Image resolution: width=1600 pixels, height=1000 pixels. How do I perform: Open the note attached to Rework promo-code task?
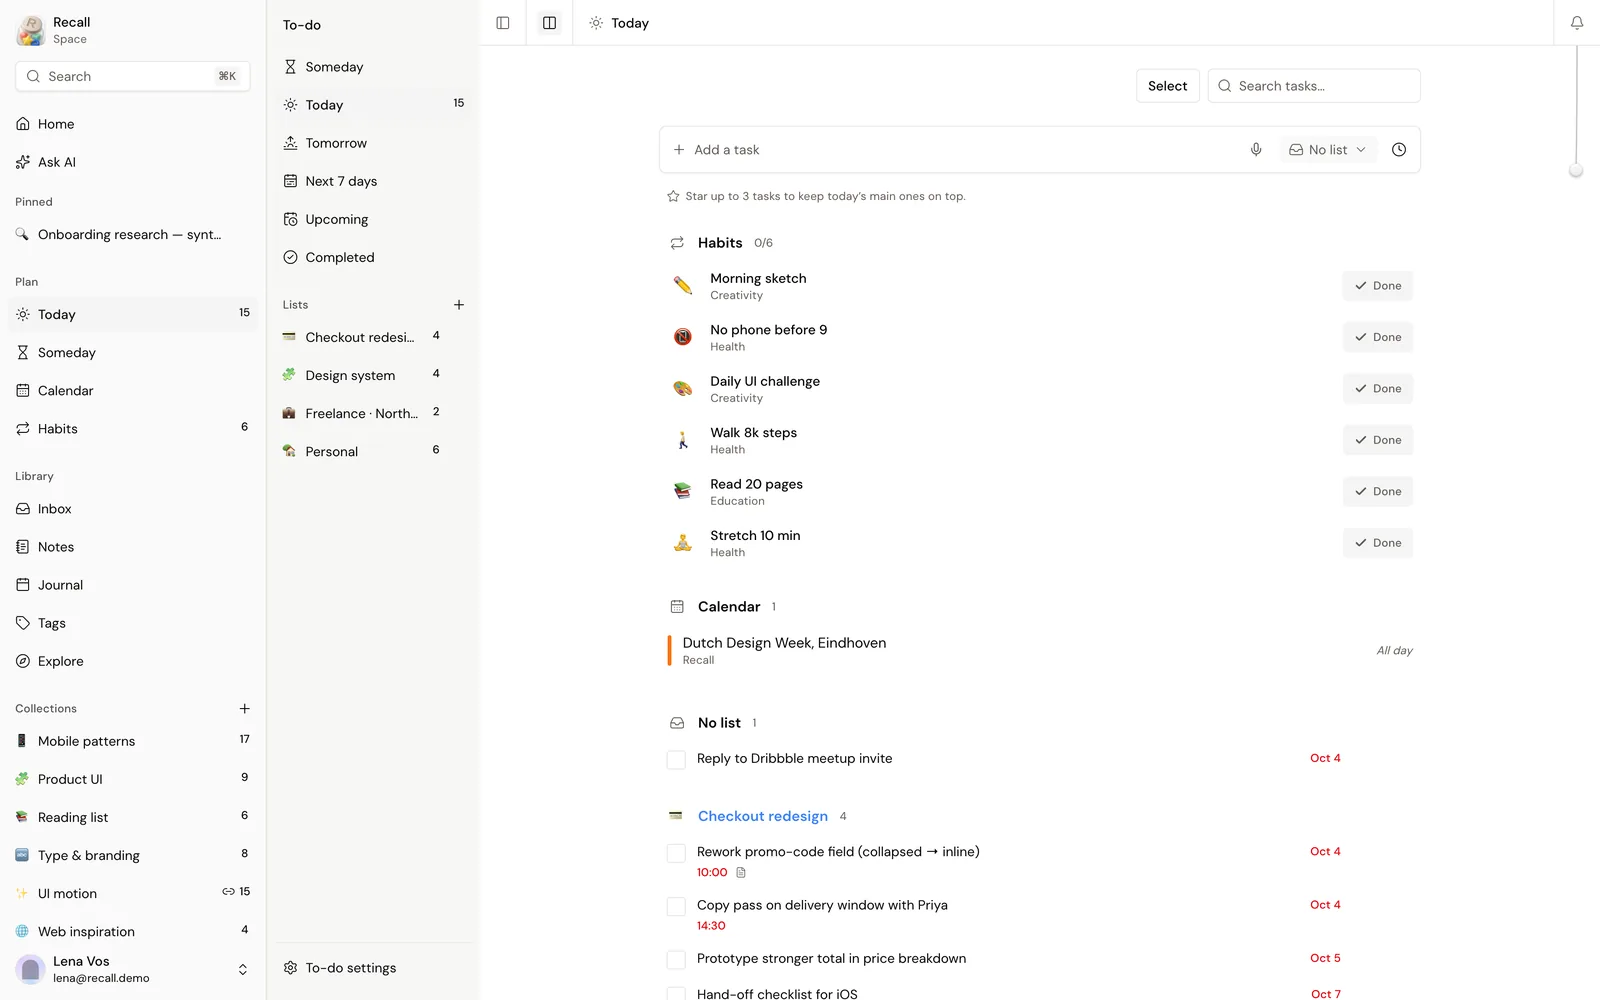click(x=741, y=873)
